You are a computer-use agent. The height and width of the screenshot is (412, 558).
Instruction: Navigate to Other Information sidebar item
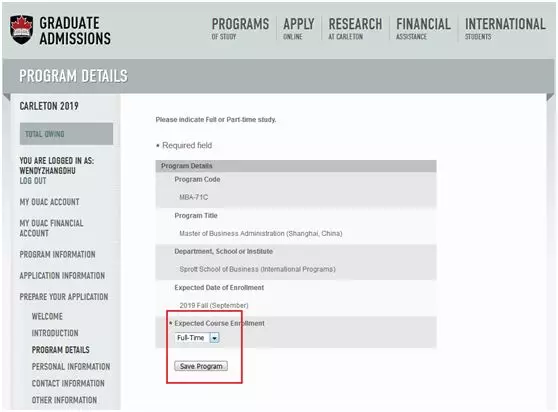64,400
